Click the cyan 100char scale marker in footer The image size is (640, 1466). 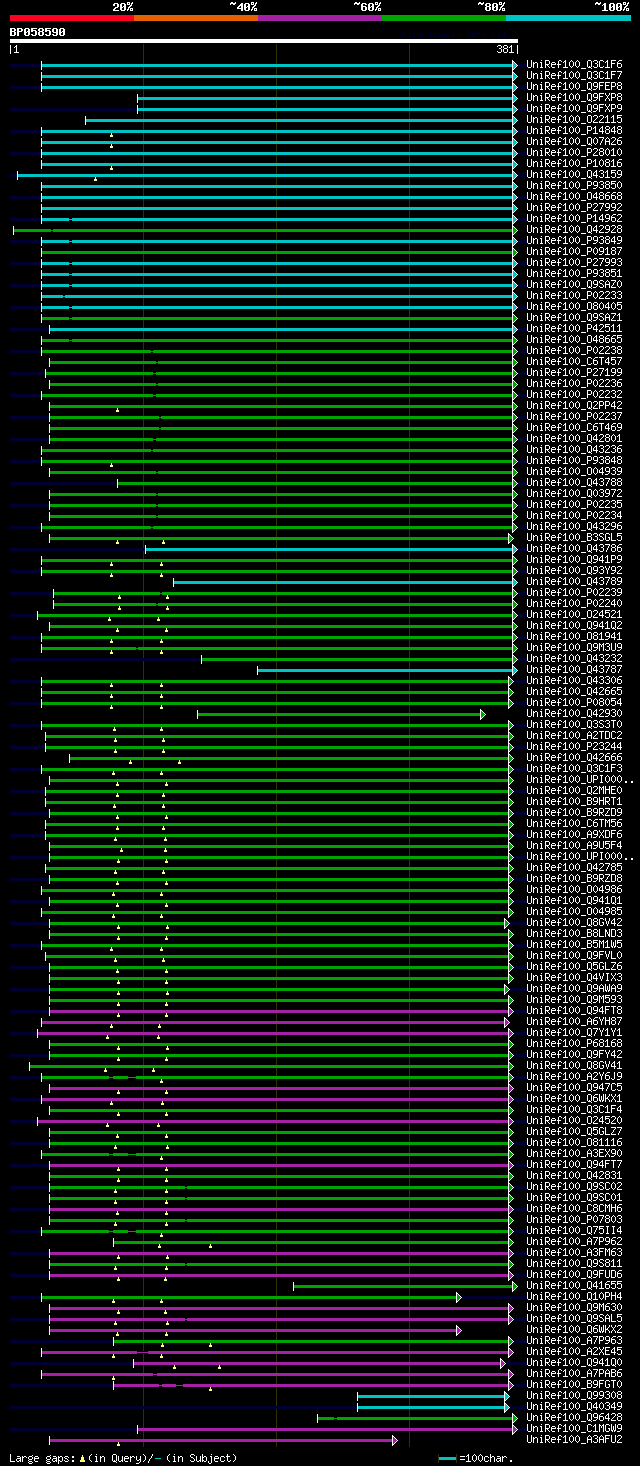tap(448, 1458)
